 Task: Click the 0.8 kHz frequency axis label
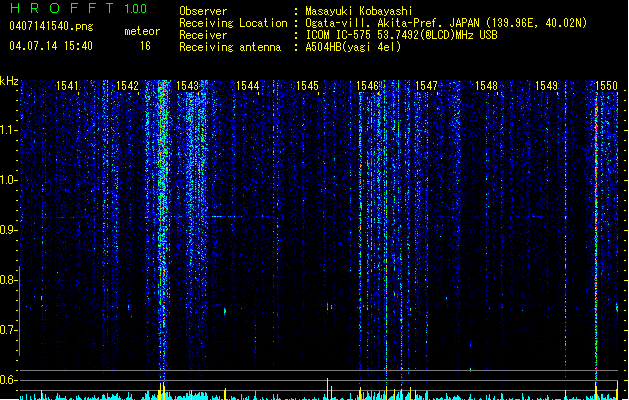(x=9, y=280)
